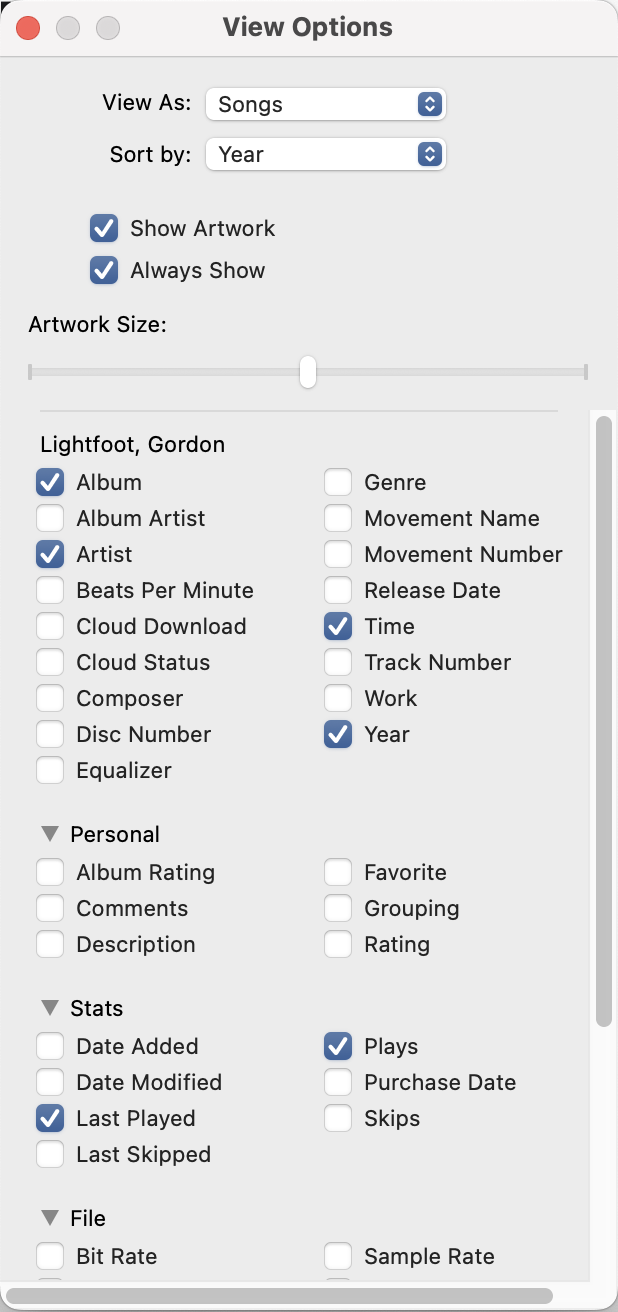Collapse the File section triangle
Screen dimensions: 618x1312
pos(50,1218)
